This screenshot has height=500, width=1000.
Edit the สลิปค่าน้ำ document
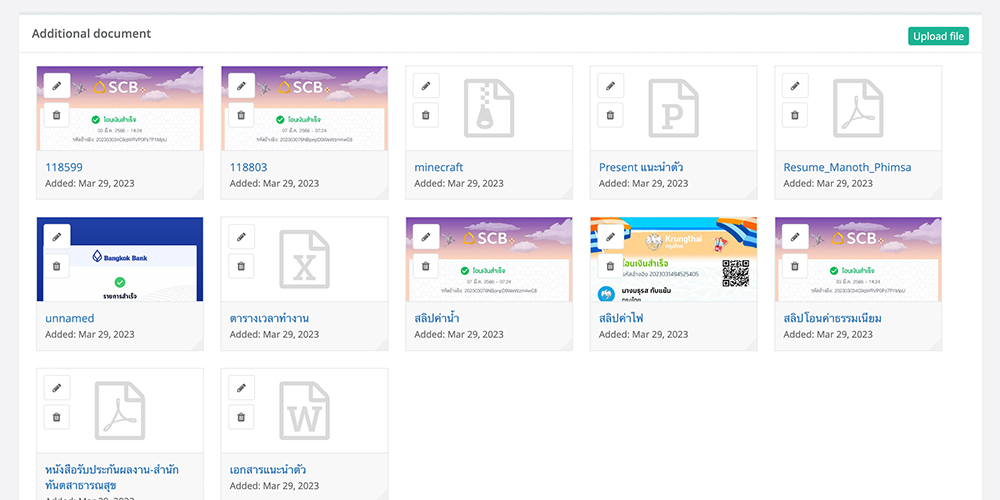tap(426, 237)
